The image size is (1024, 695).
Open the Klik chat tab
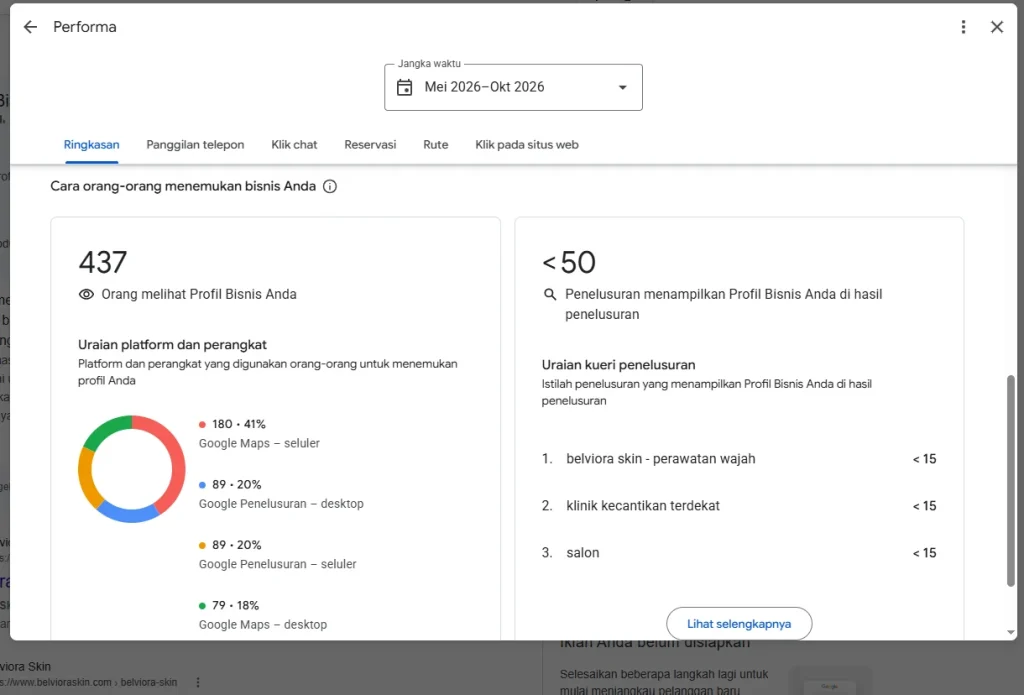295,144
